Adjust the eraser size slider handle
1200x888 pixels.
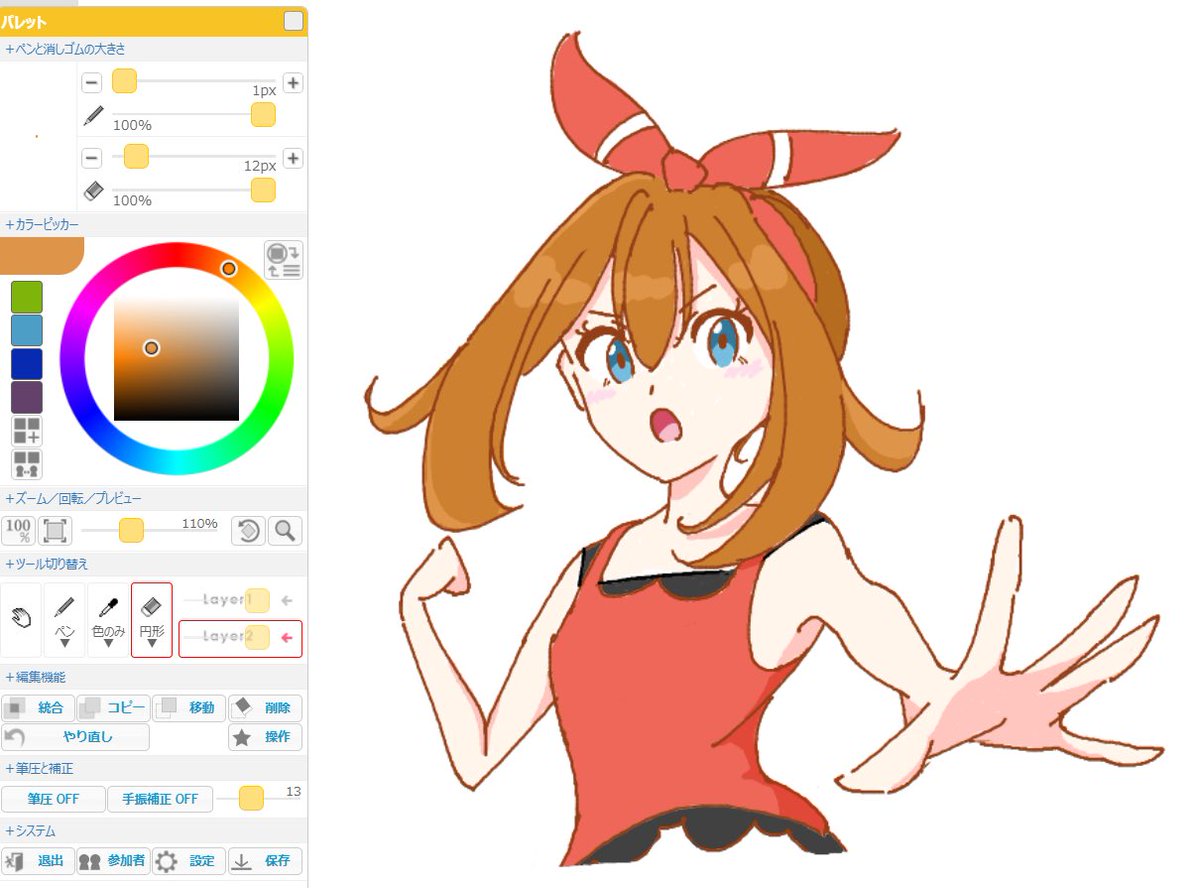(136, 157)
